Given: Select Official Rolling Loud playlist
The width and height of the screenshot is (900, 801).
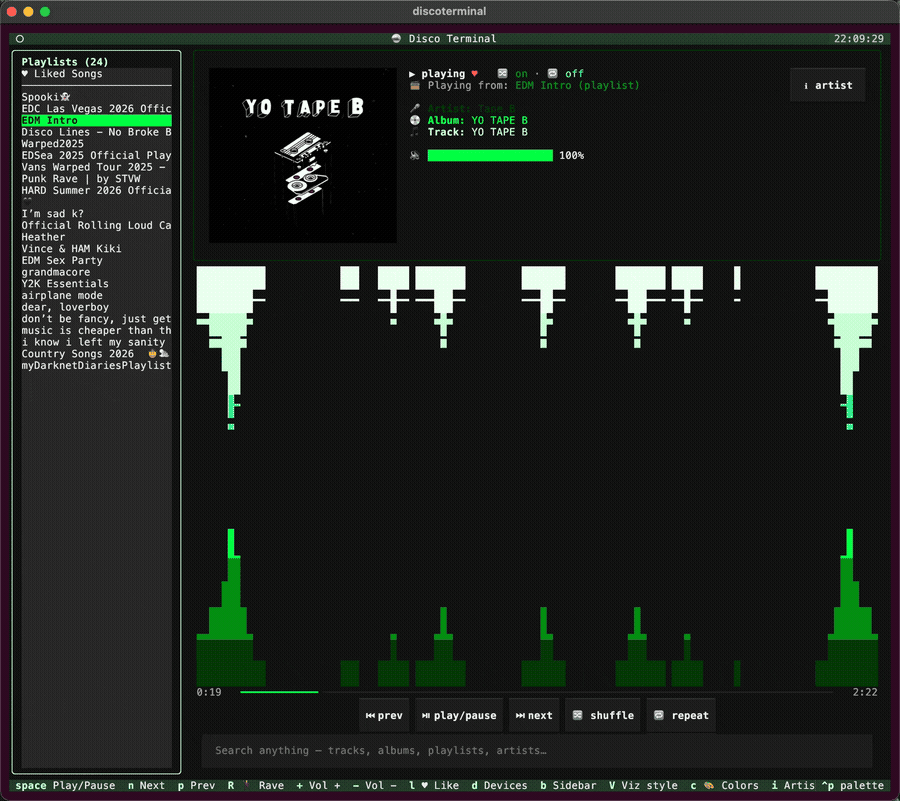Looking at the screenshot, I should 96,225.
